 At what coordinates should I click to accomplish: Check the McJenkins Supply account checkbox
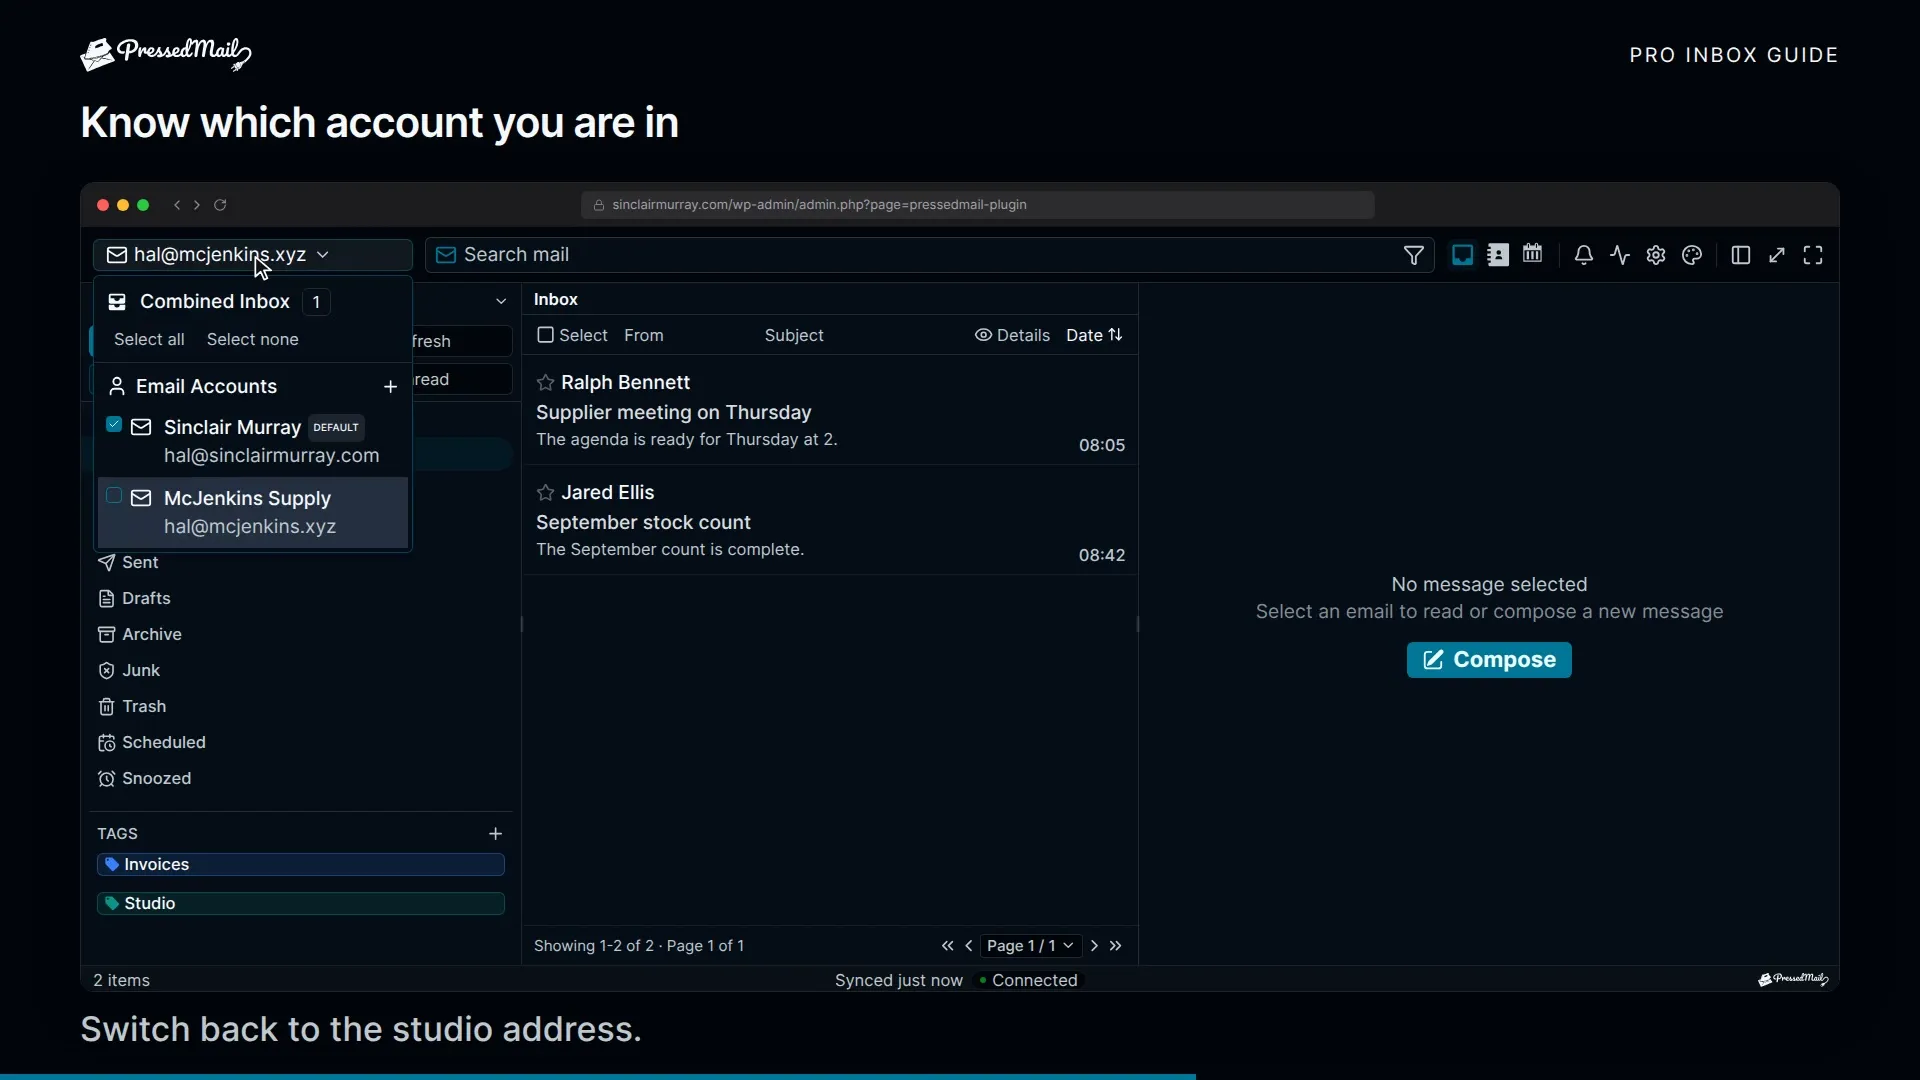coord(114,496)
